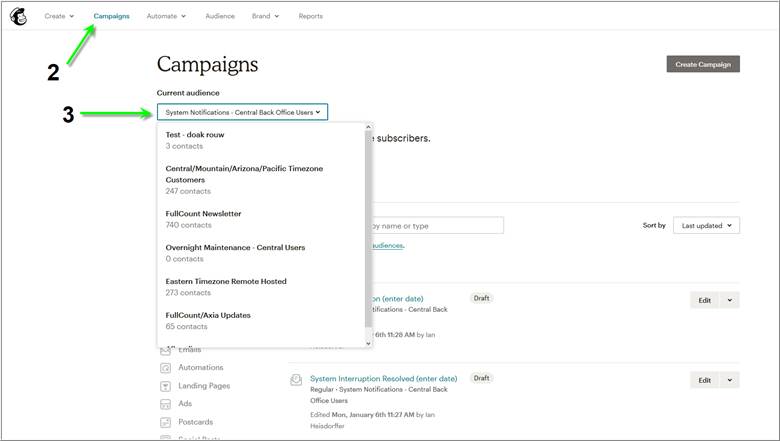Go to the Campaigns tab
The height and width of the screenshot is (441, 780).
tap(111, 16)
